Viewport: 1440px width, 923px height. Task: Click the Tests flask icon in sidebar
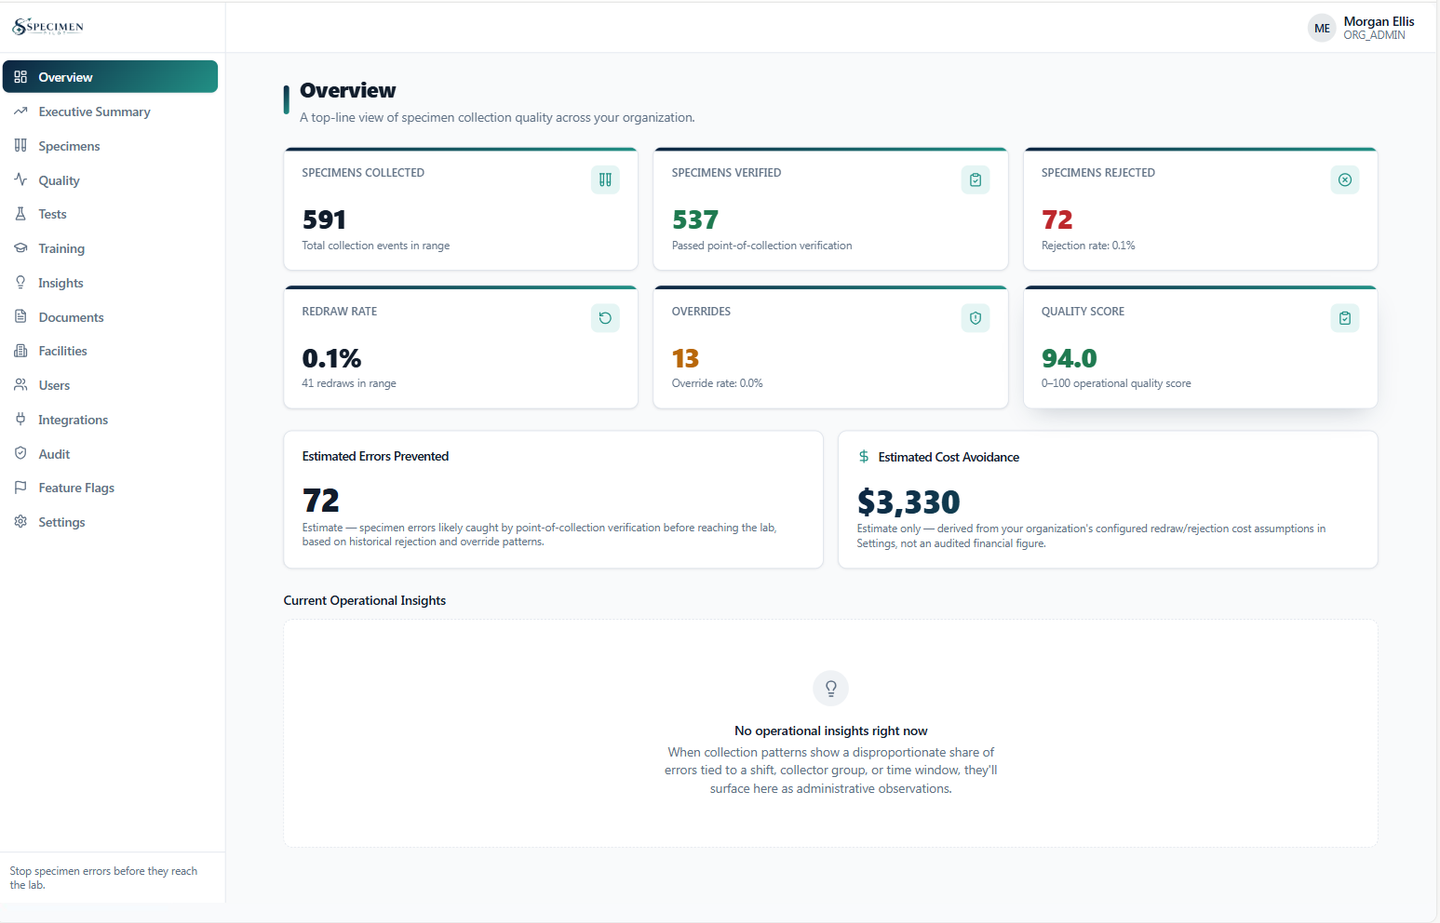(20, 214)
